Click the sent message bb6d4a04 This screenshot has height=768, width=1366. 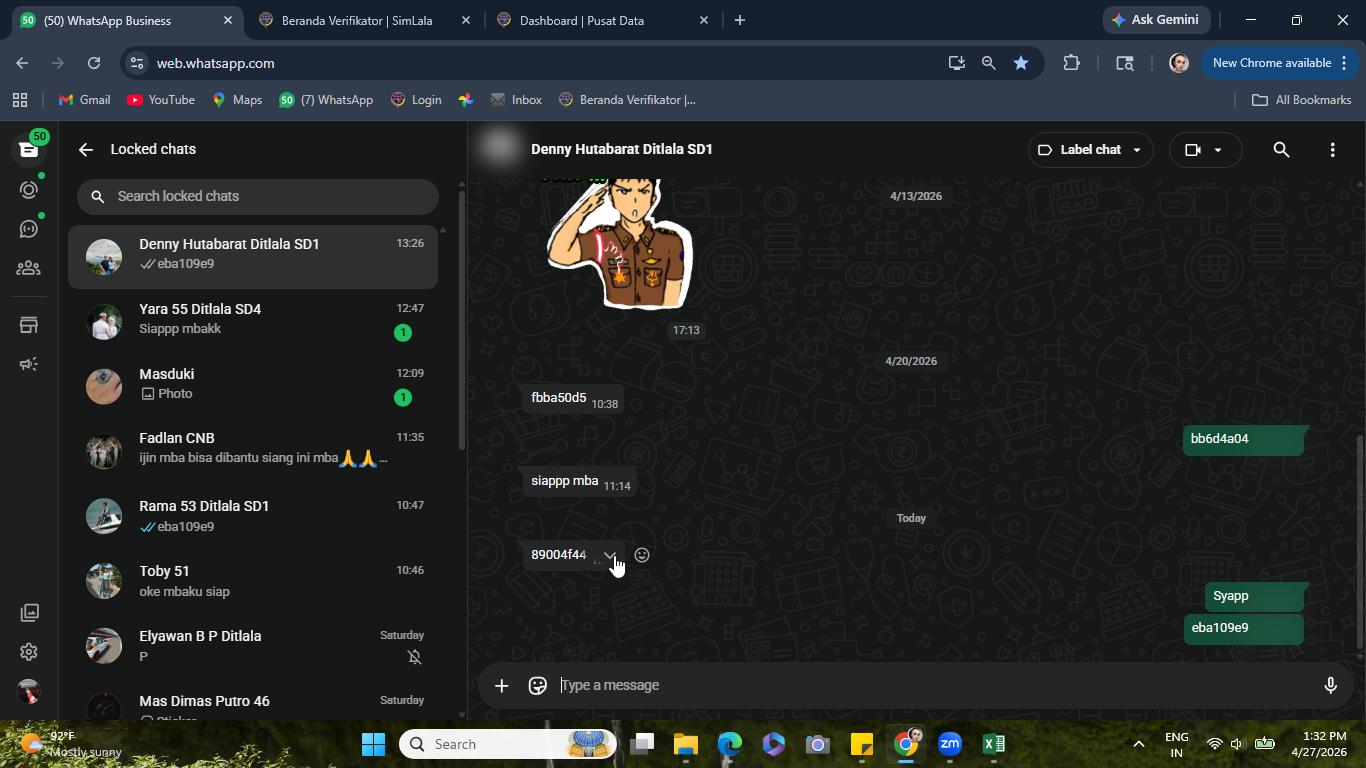click(1243, 439)
